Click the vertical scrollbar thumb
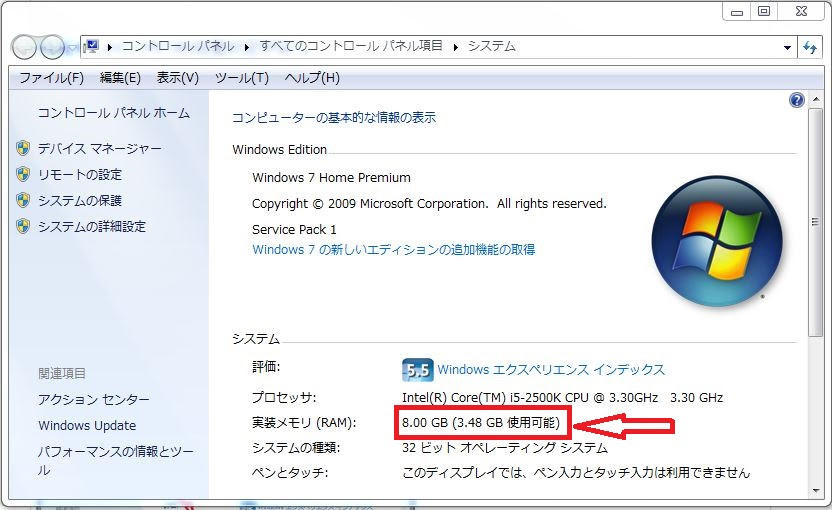The image size is (832, 510). [815, 222]
